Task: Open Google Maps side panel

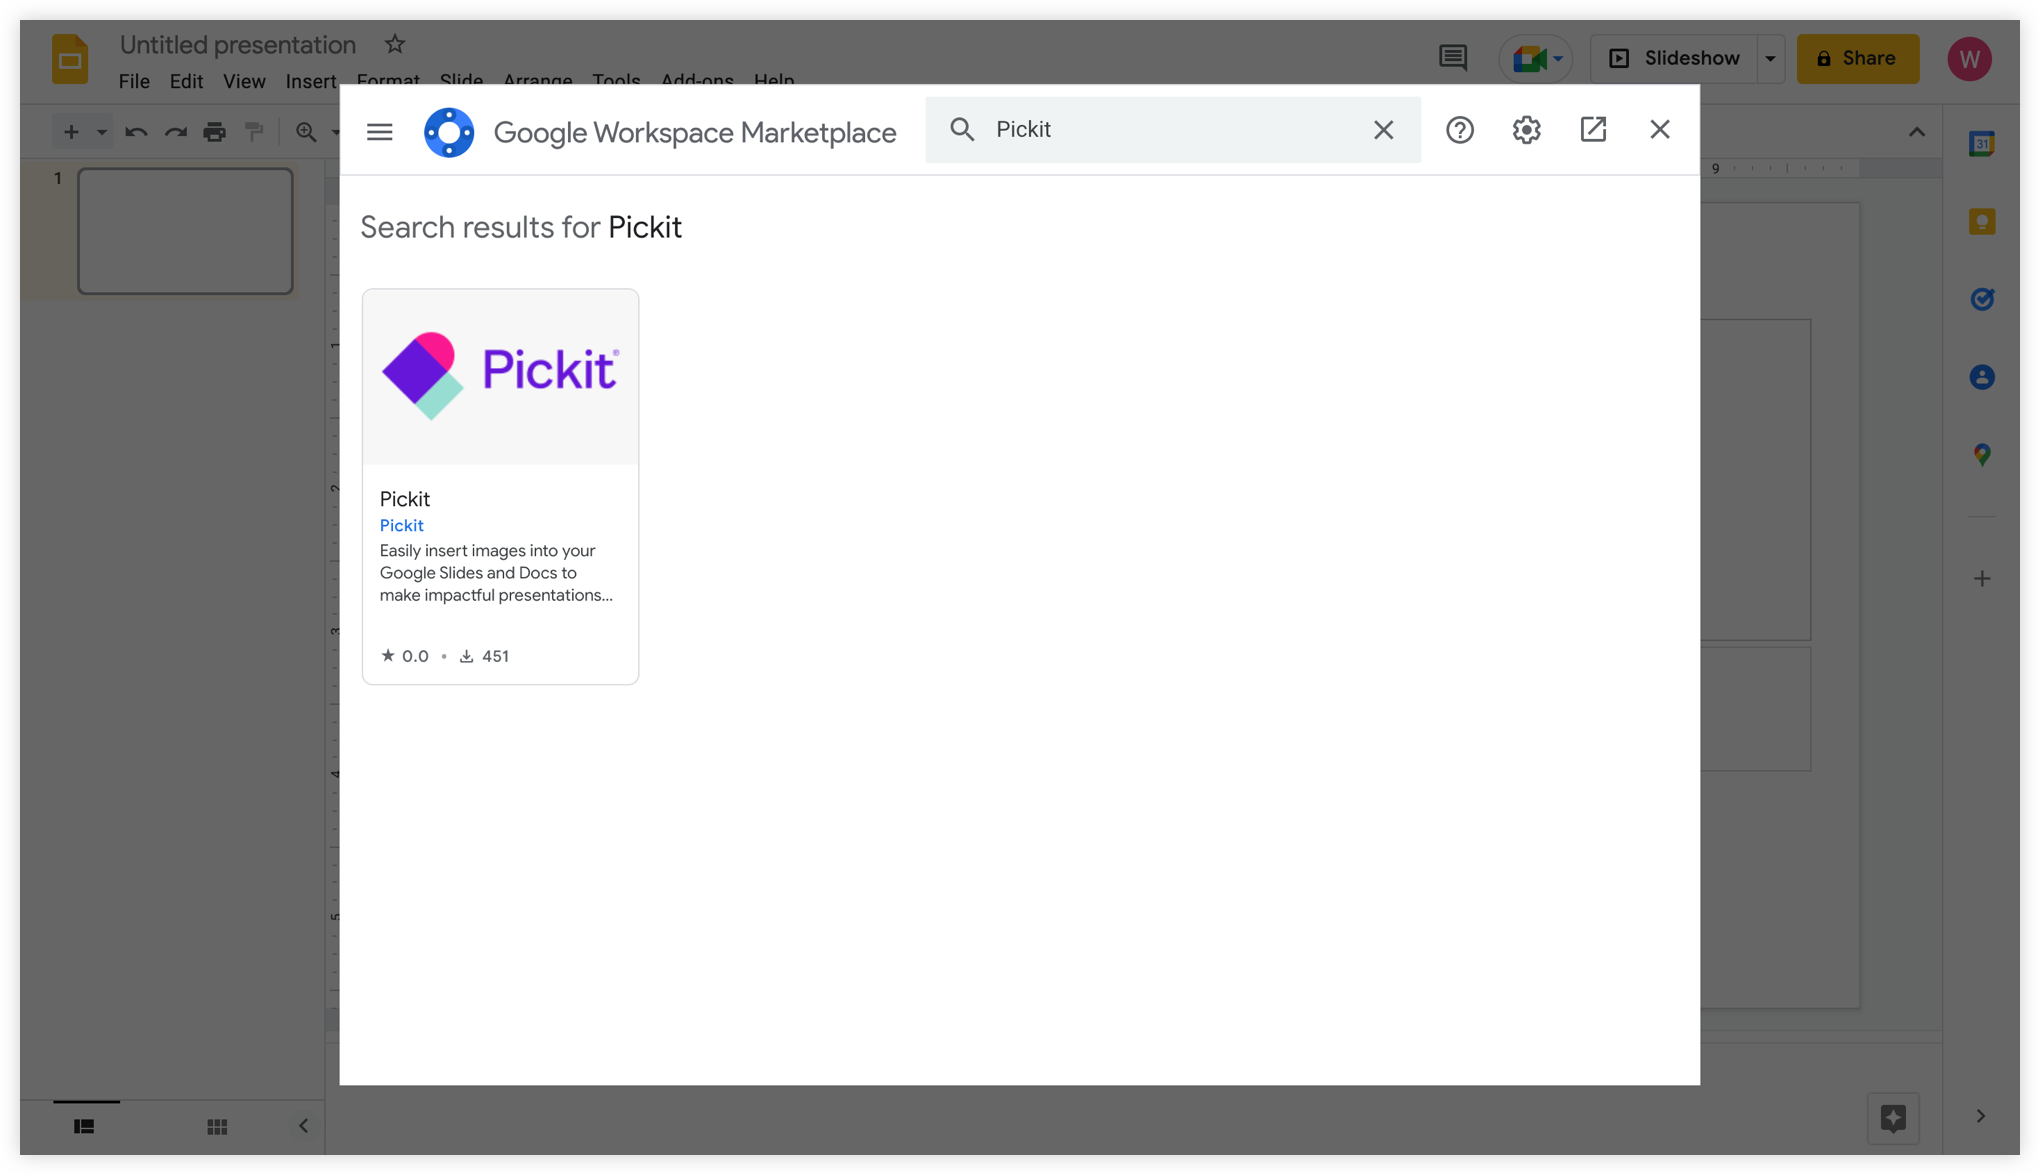Action: (x=1981, y=455)
